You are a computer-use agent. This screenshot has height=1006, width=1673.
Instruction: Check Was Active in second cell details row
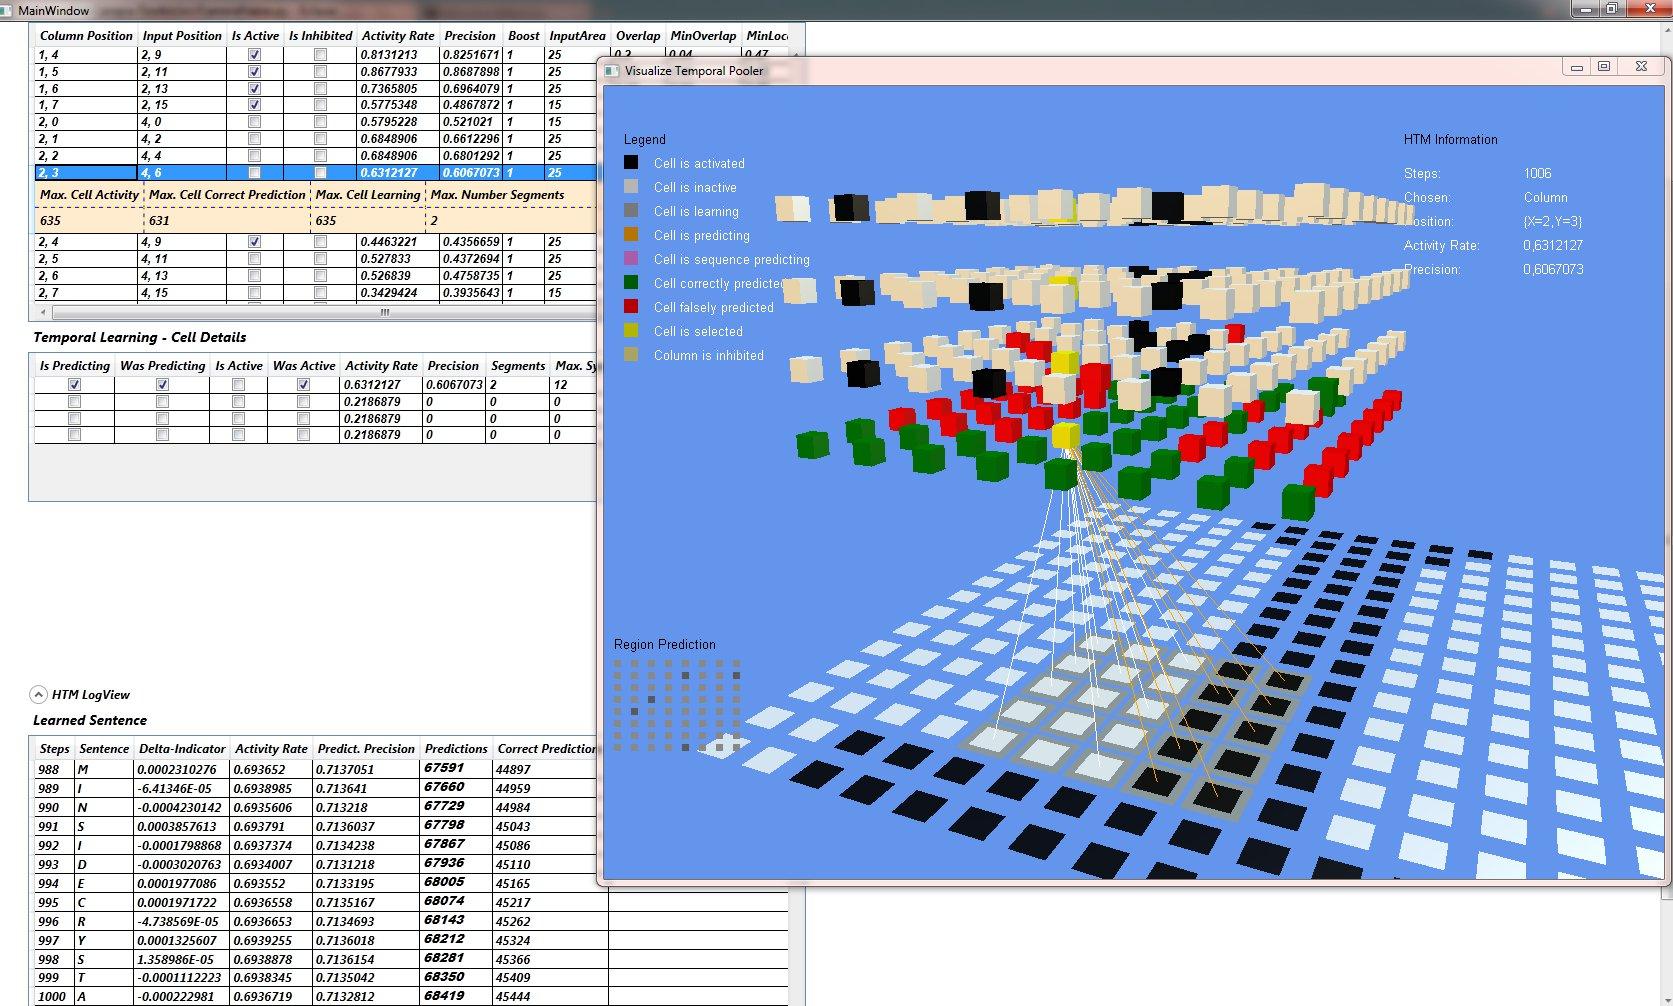pyautogui.click(x=303, y=402)
